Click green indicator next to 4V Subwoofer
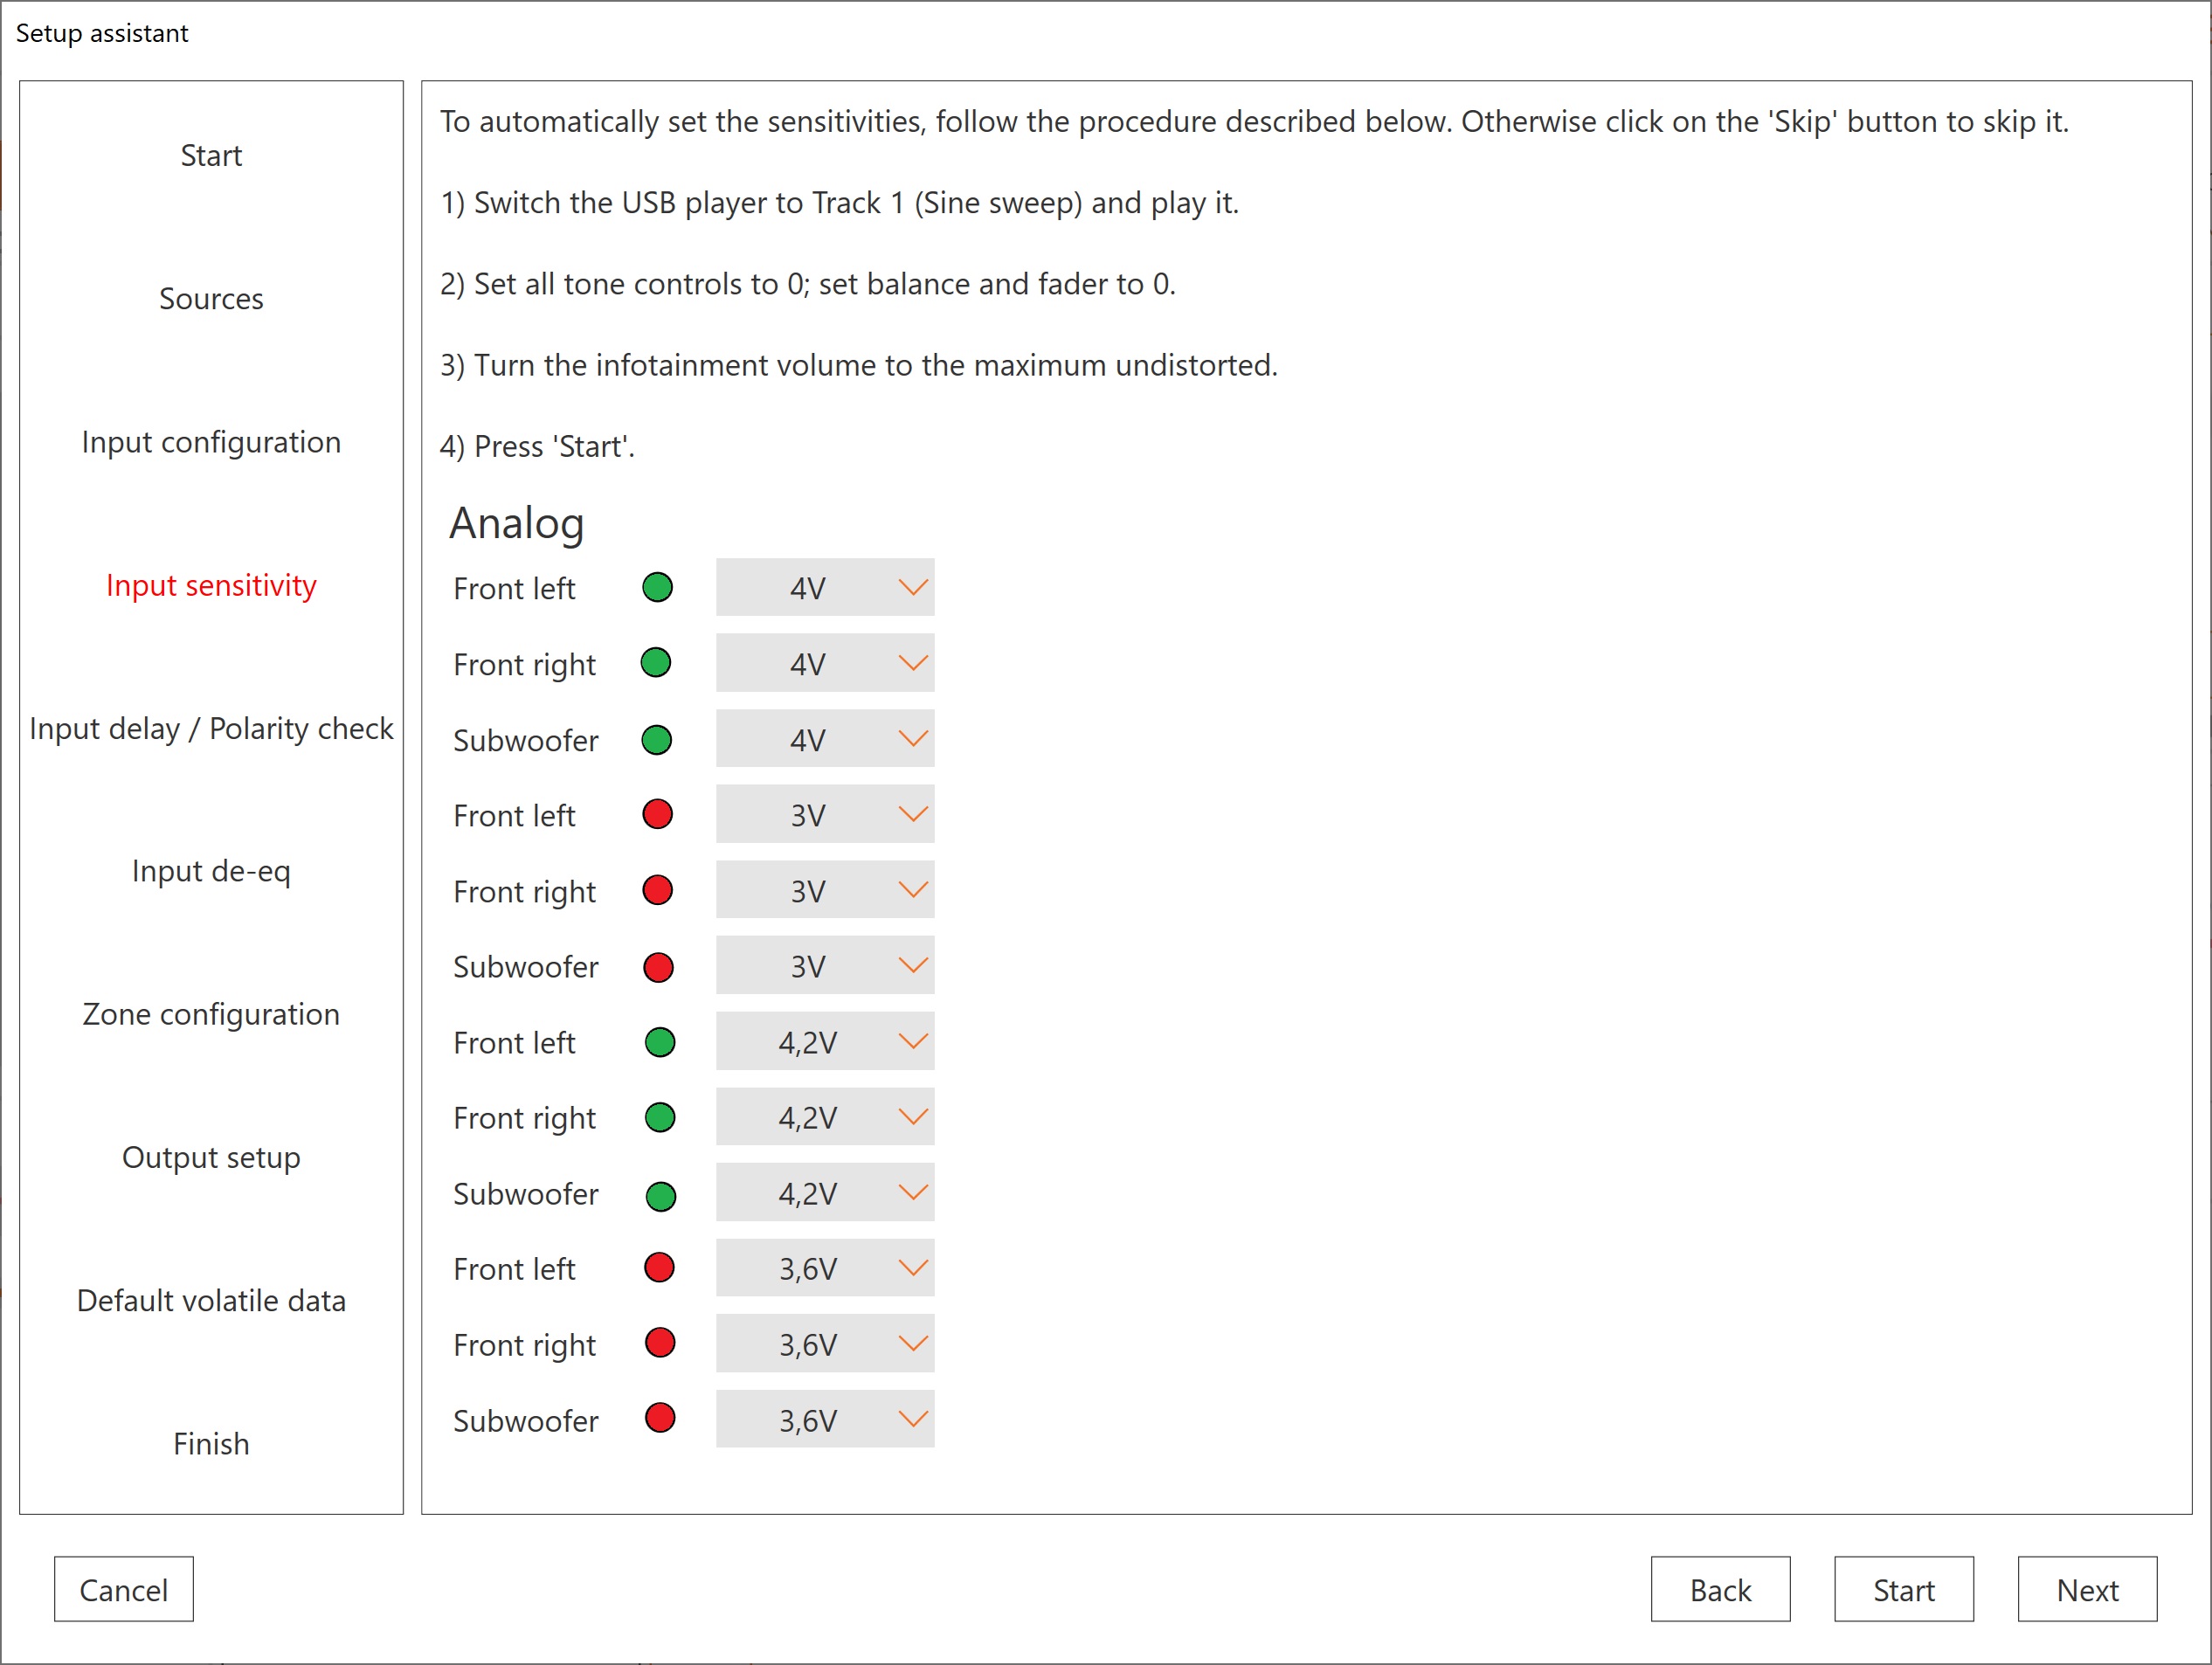This screenshot has width=2212, height=1665. tap(656, 740)
